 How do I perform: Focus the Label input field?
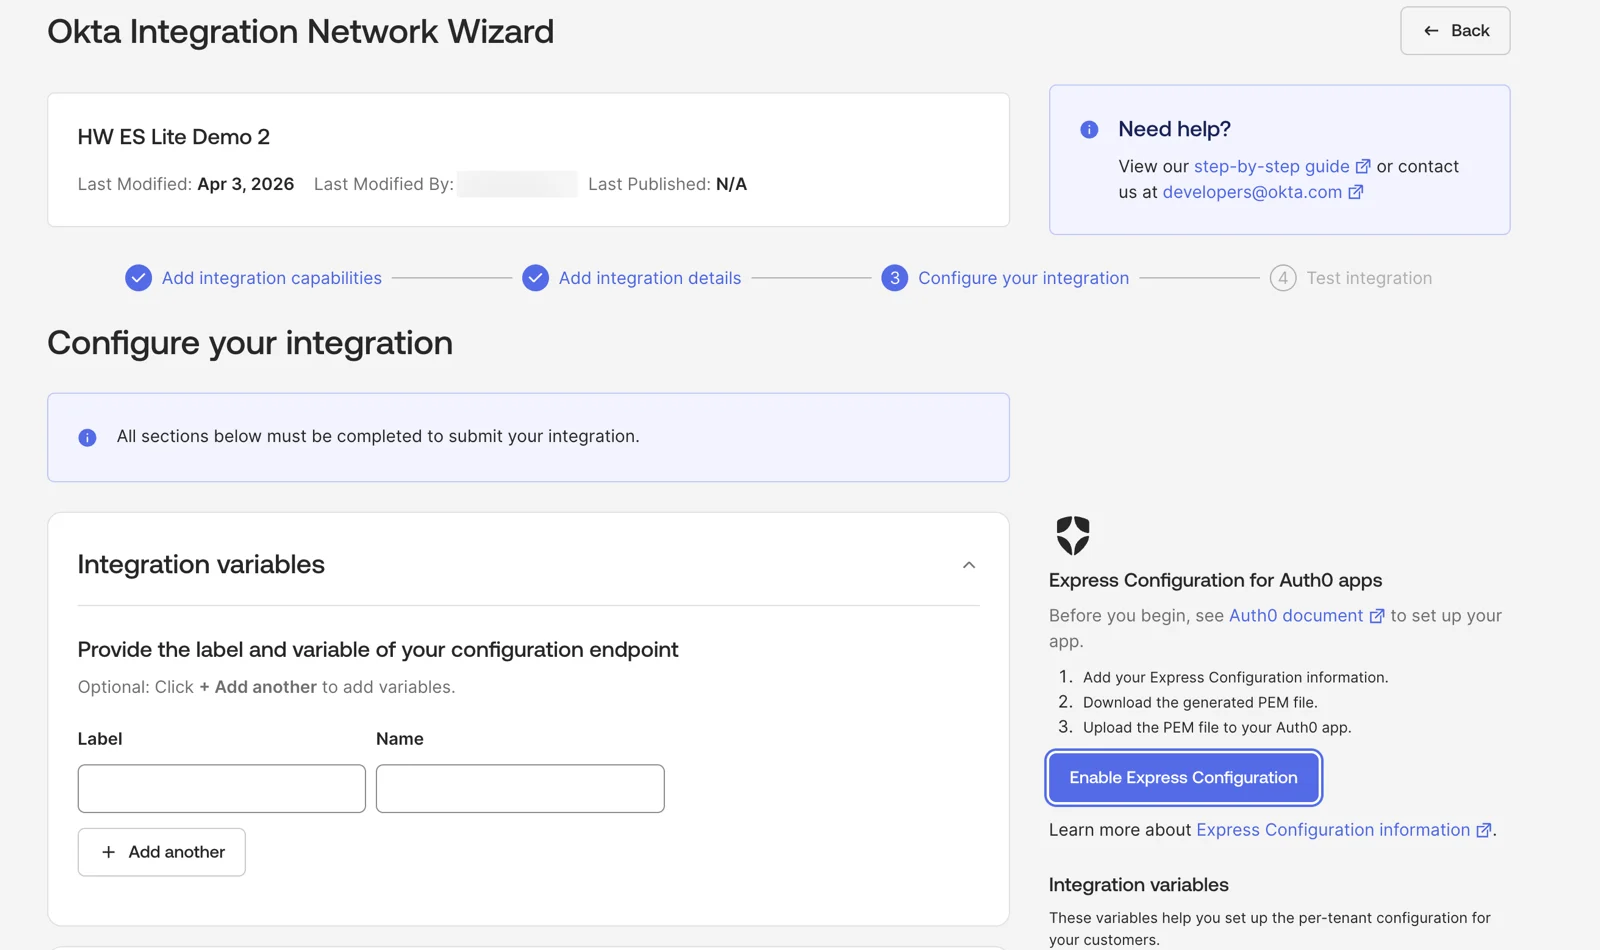(x=221, y=789)
